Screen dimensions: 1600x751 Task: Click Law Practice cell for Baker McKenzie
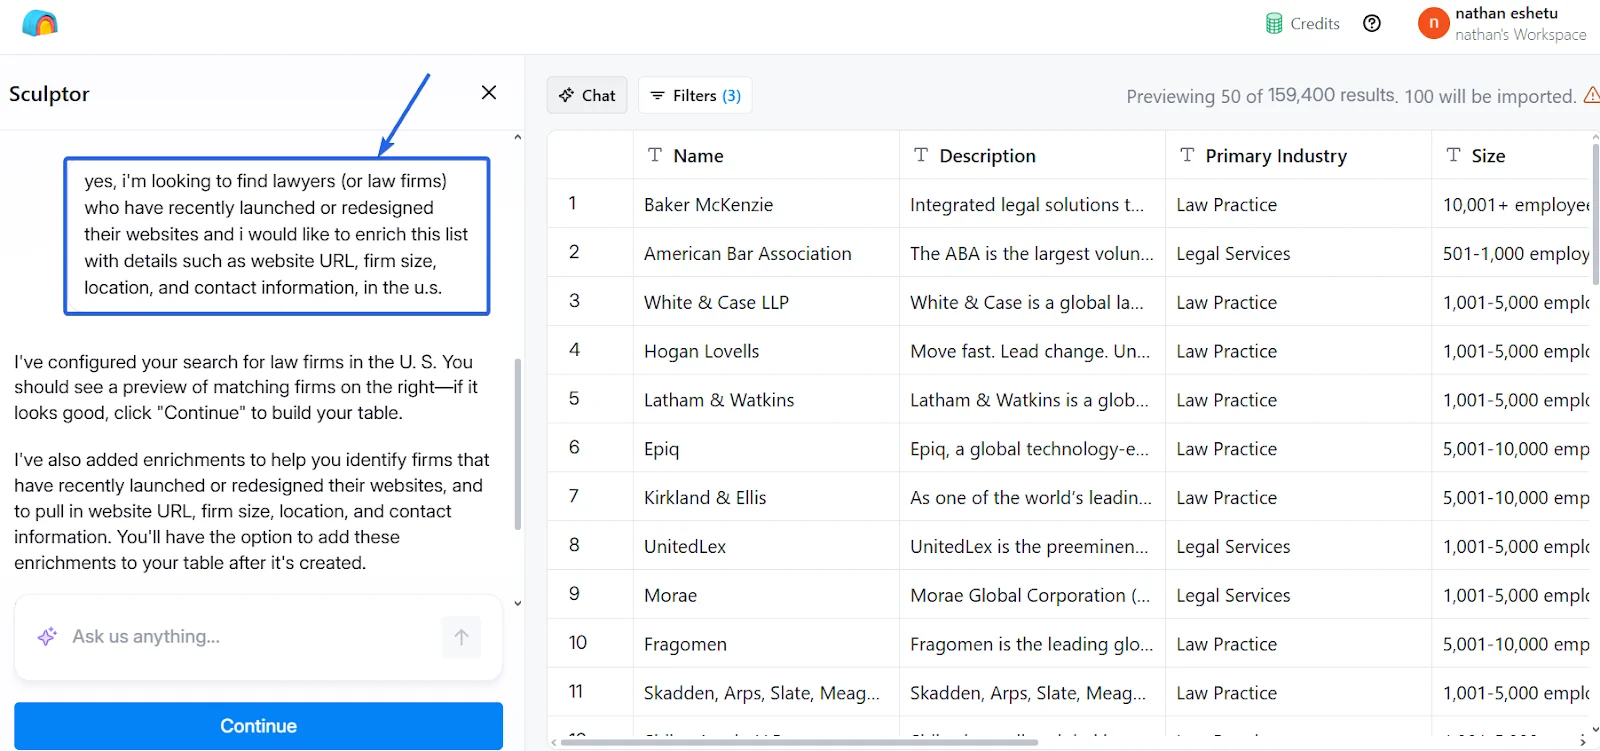point(1298,204)
